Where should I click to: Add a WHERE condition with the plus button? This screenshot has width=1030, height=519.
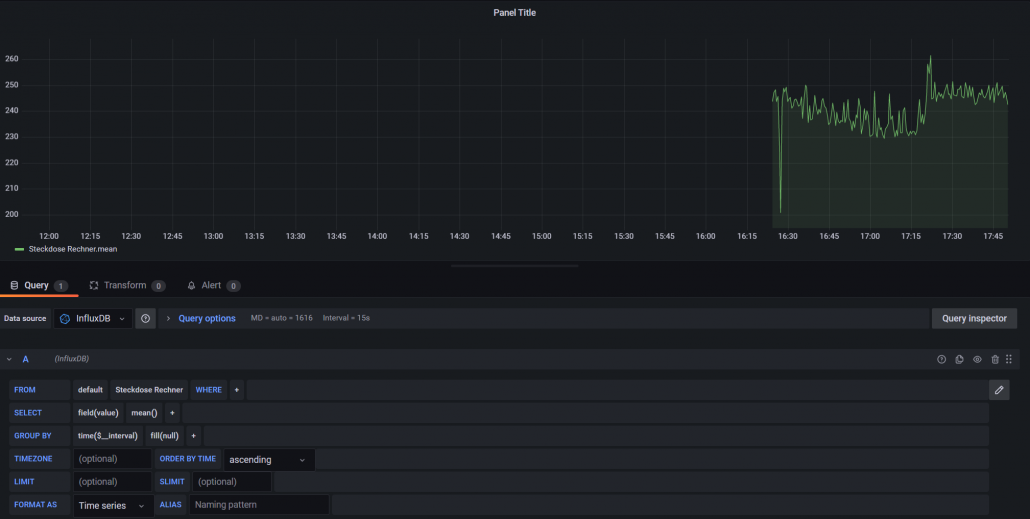click(x=236, y=390)
